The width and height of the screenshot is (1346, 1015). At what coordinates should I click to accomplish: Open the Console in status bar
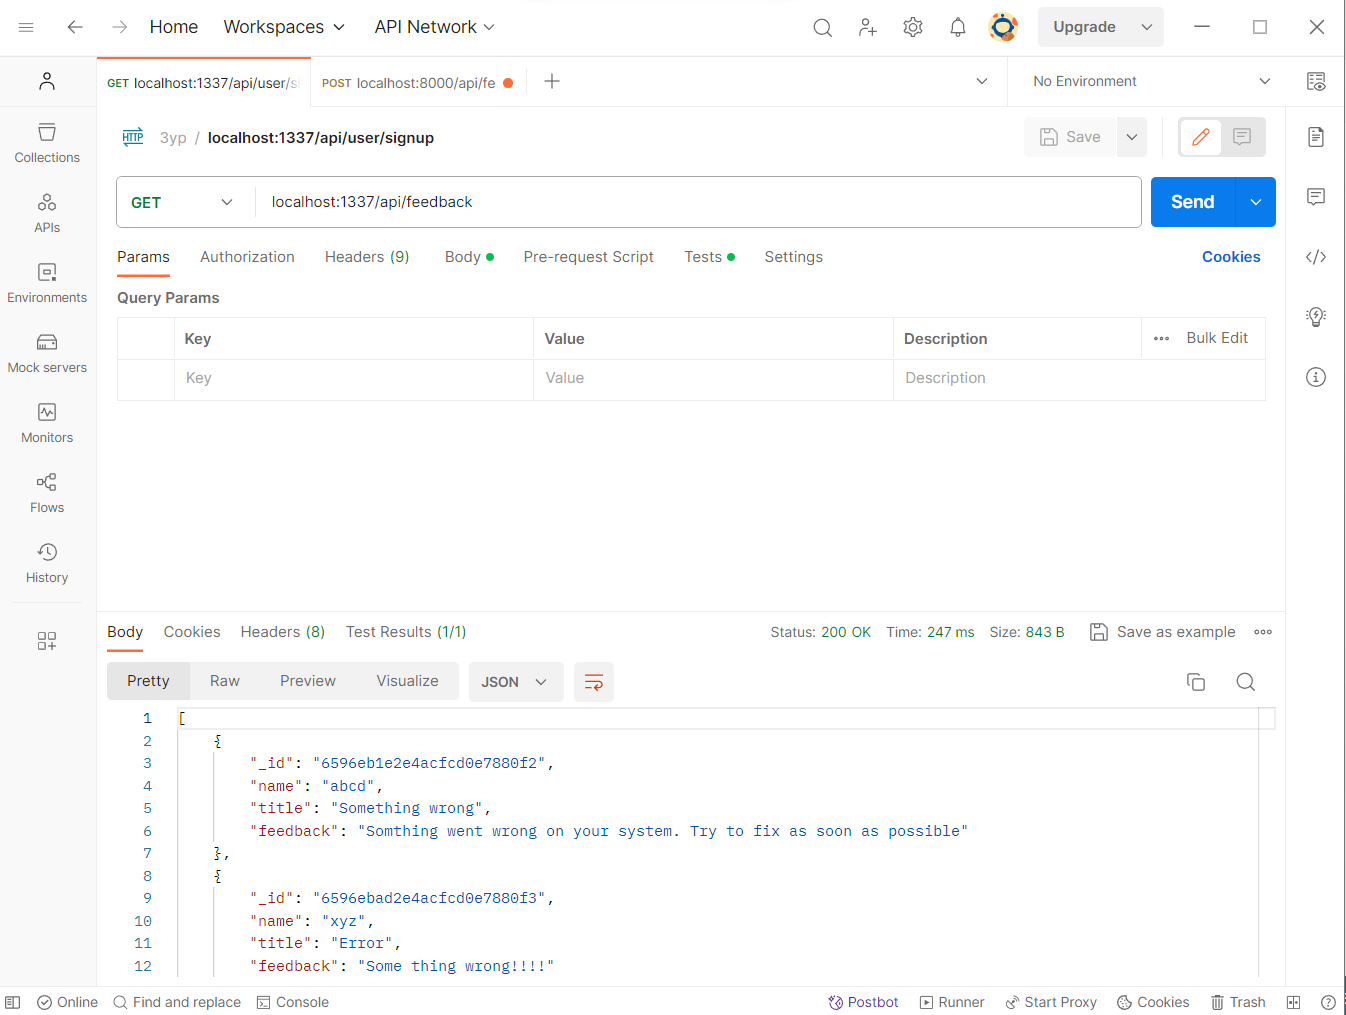pyautogui.click(x=293, y=1002)
